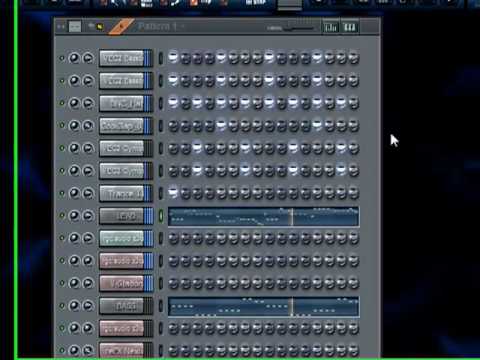This screenshot has width=480, height=360.
Task: Click the orange slanted icon beside Pattern 1
Action: tap(121, 26)
